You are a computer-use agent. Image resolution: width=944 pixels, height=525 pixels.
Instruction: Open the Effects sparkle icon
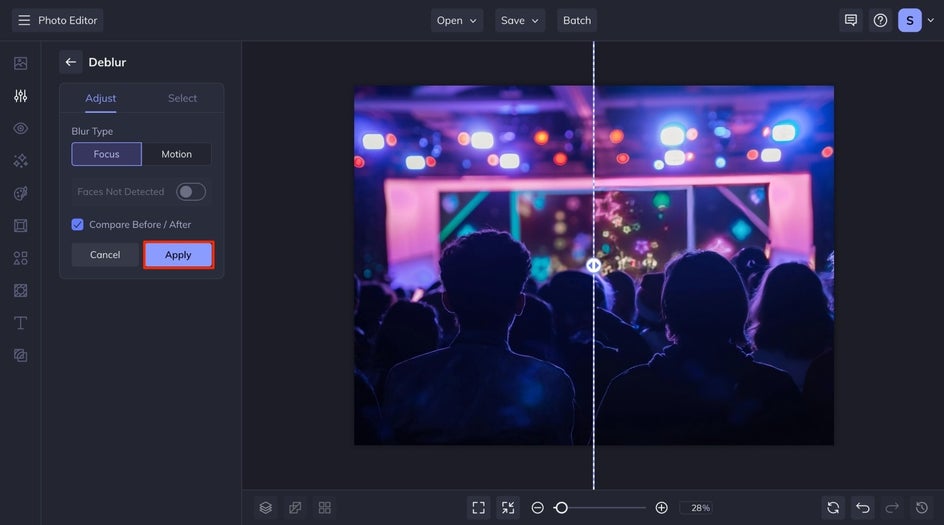pos(20,161)
